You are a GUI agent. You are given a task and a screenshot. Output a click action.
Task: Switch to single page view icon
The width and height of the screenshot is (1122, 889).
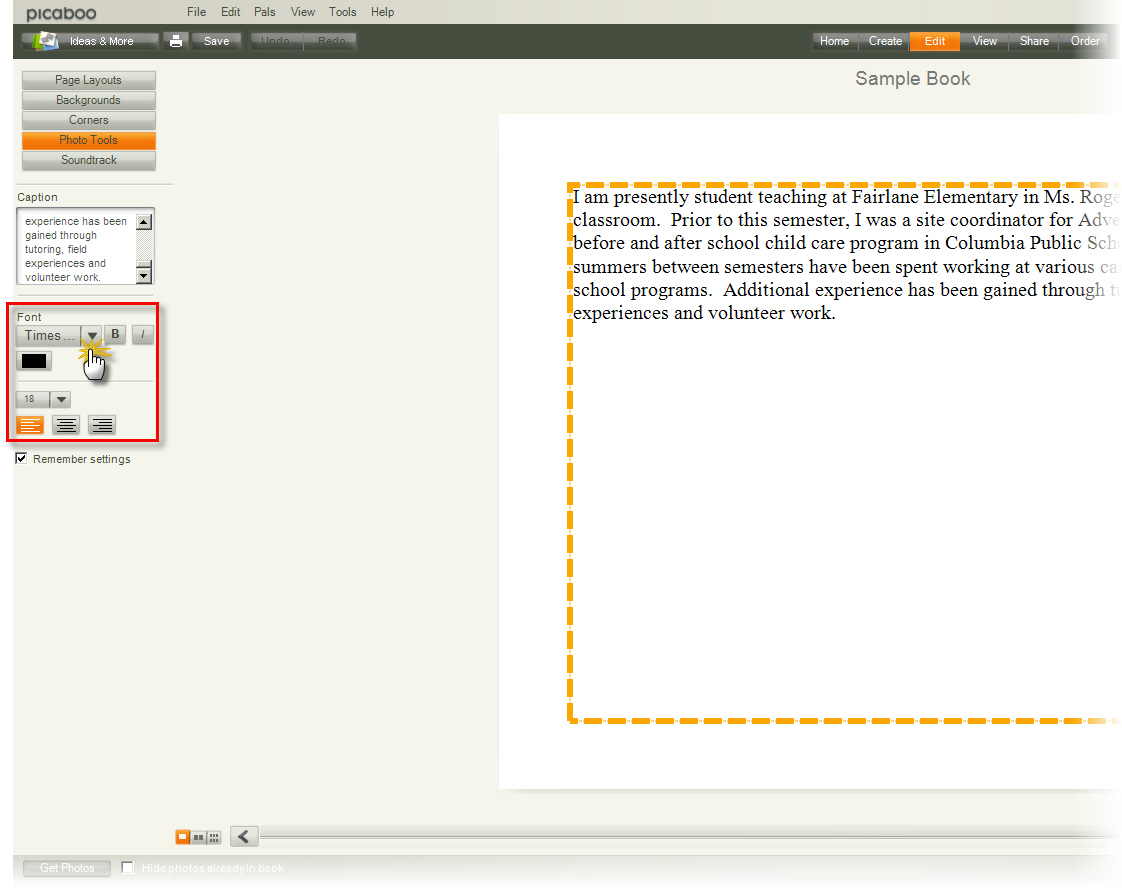click(x=183, y=837)
